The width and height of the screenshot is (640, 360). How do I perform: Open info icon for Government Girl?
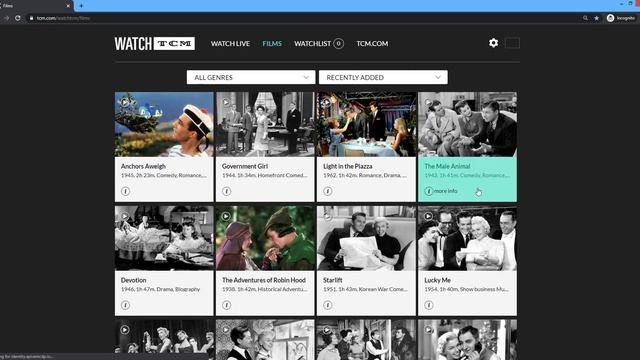click(227, 191)
